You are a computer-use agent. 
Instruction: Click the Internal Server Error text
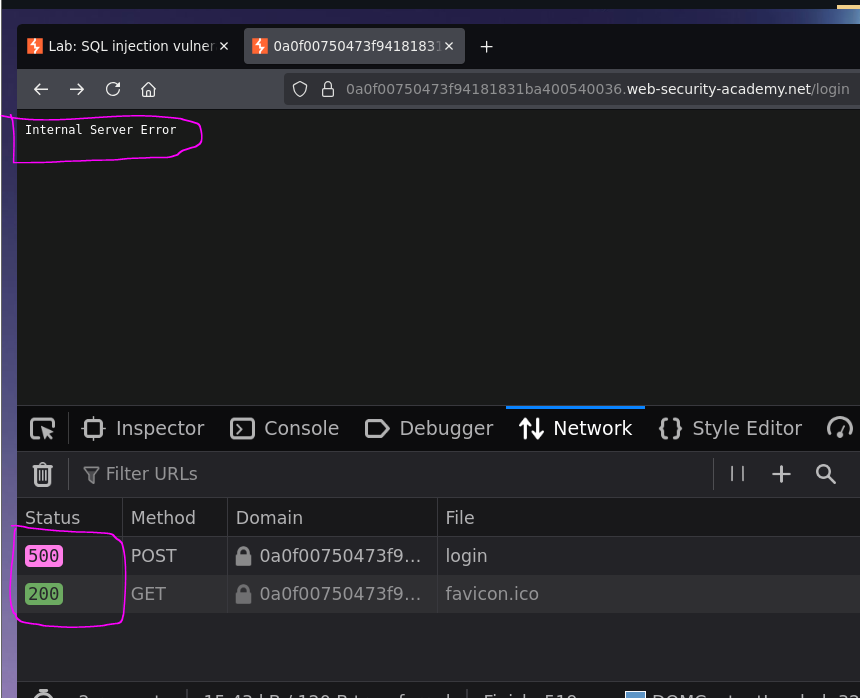(x=101, y=130)
